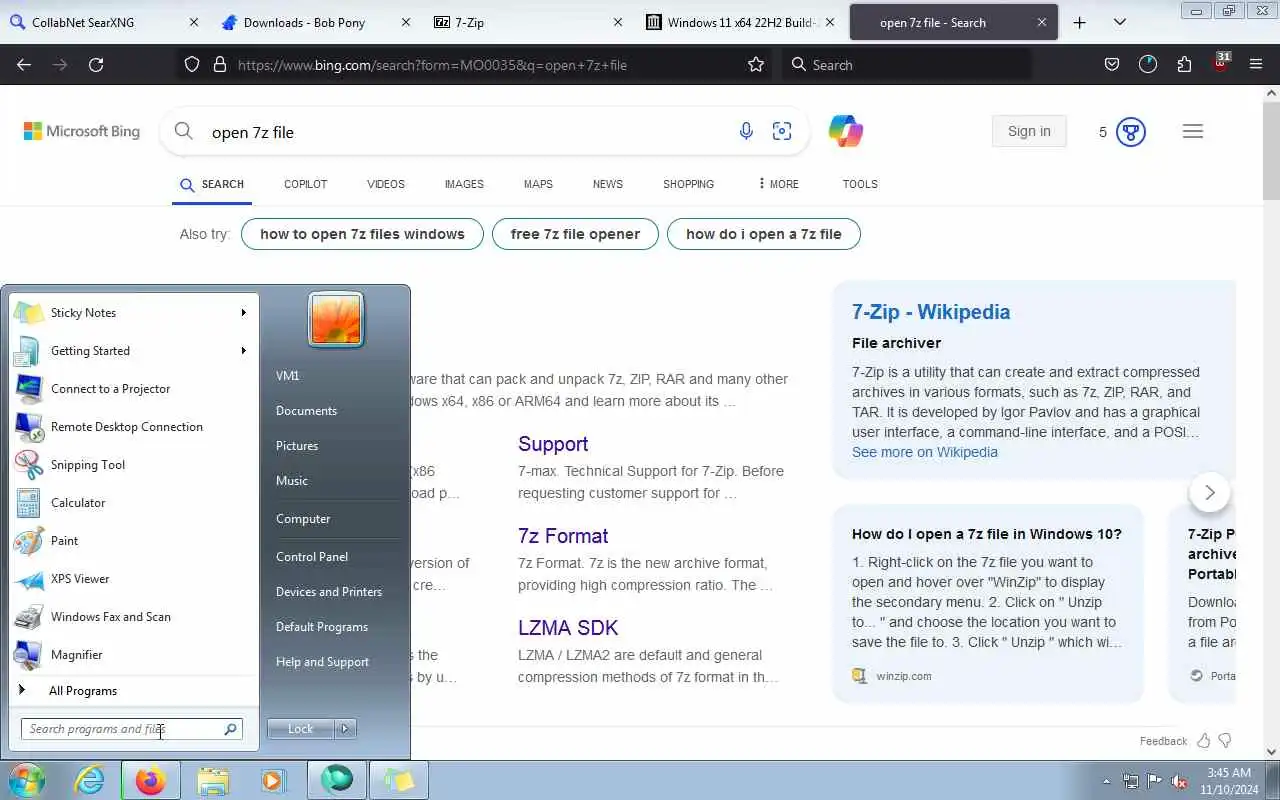The width and height of the screenshot is (1280, 800).
Task: Open list all tabs dropdown
Action: point(1120,22)
